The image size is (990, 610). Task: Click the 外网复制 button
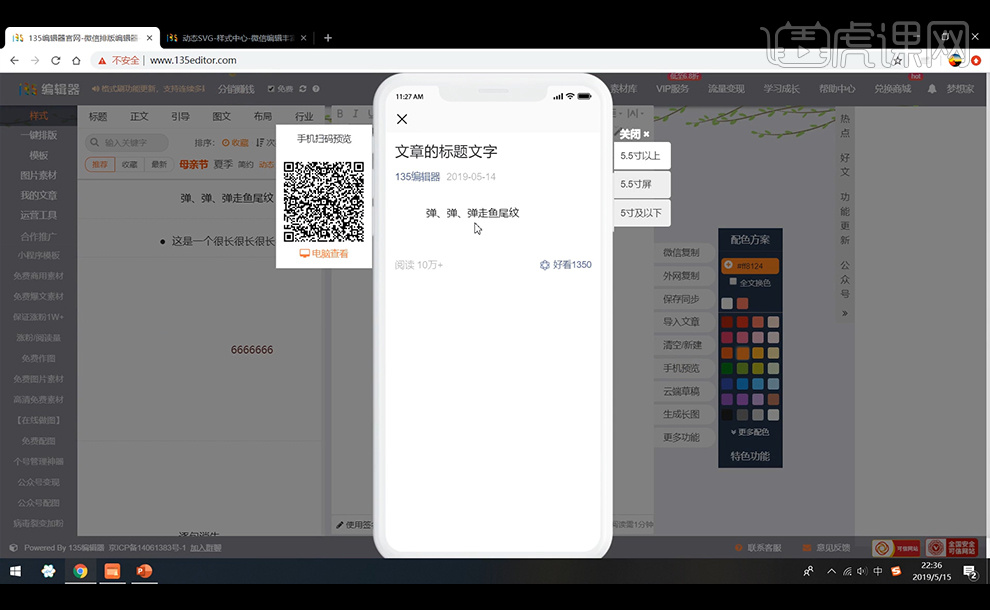pyautogui.click(x=681, y=276)
